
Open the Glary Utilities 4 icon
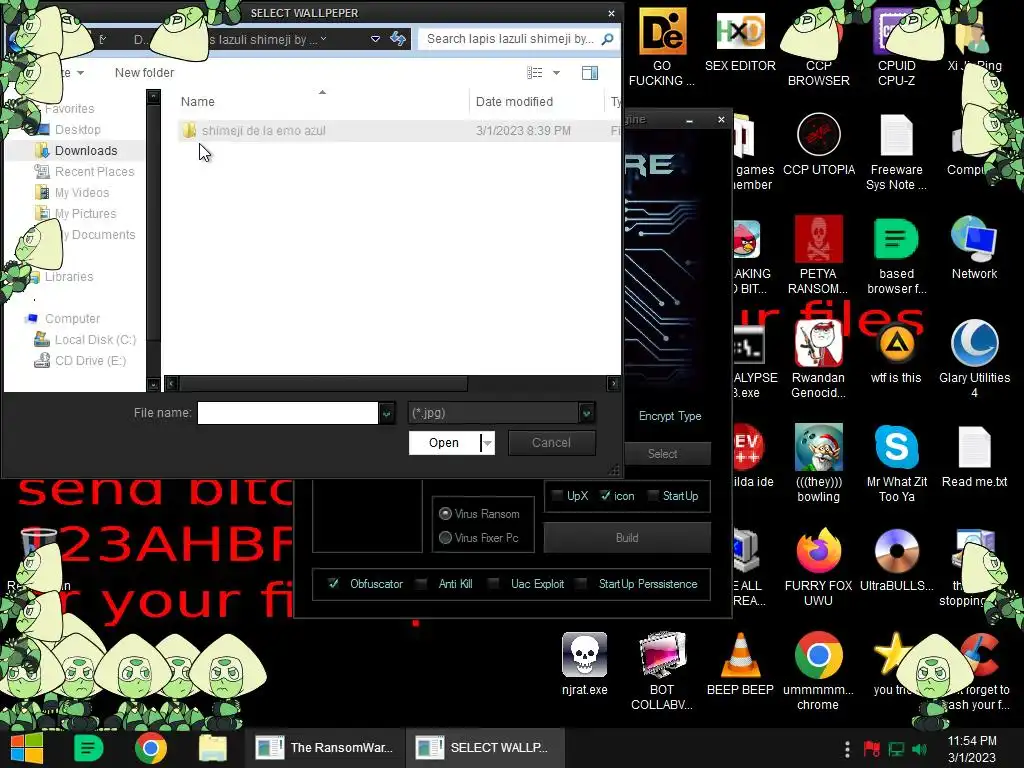click(974, 359)
